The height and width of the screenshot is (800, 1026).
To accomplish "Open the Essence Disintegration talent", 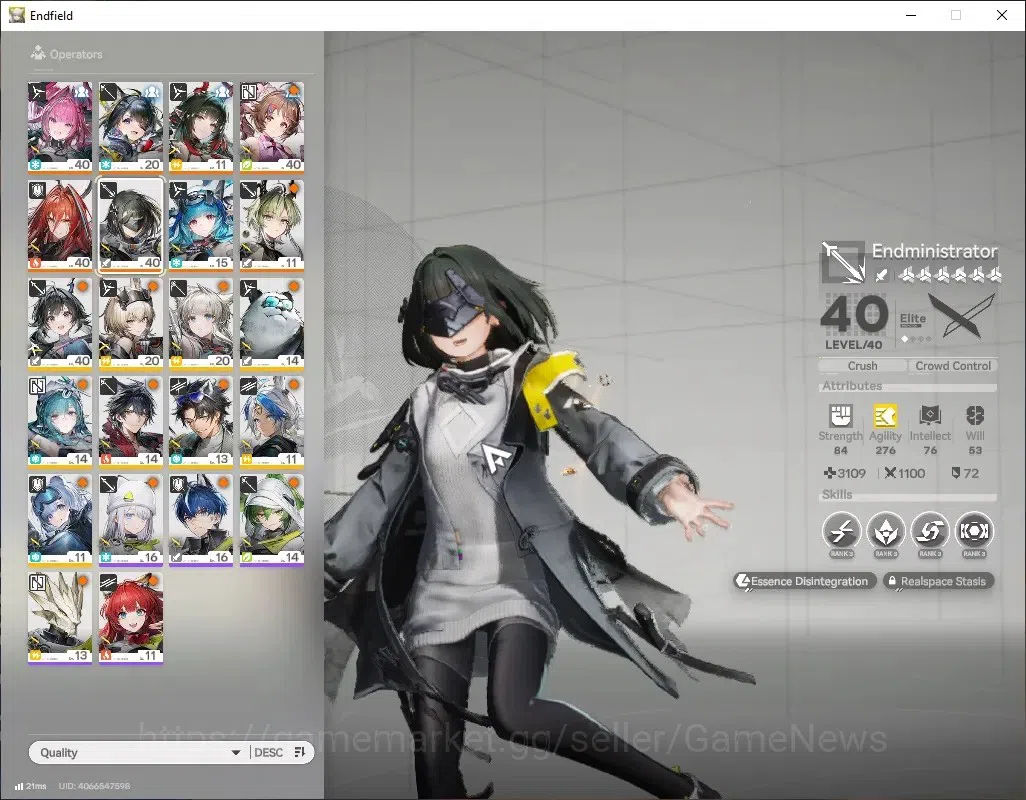I will (804, 581).
